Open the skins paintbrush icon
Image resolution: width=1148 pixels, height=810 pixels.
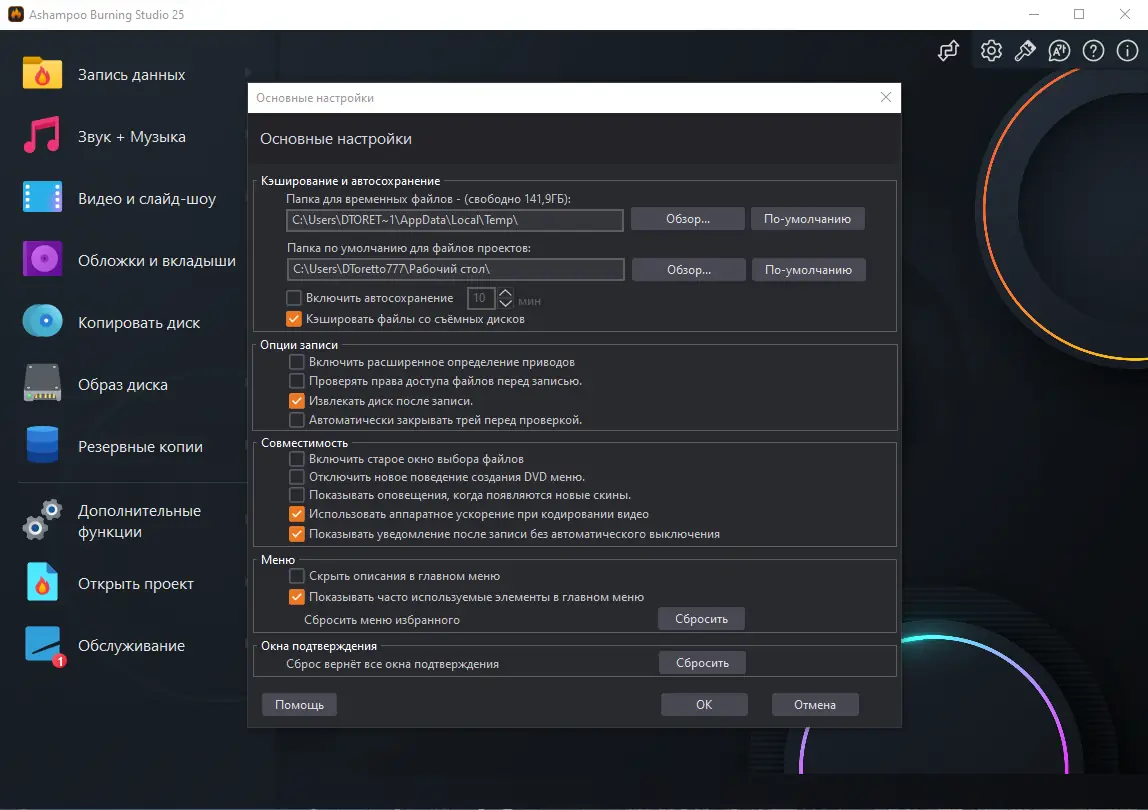tap(1024, 50)
